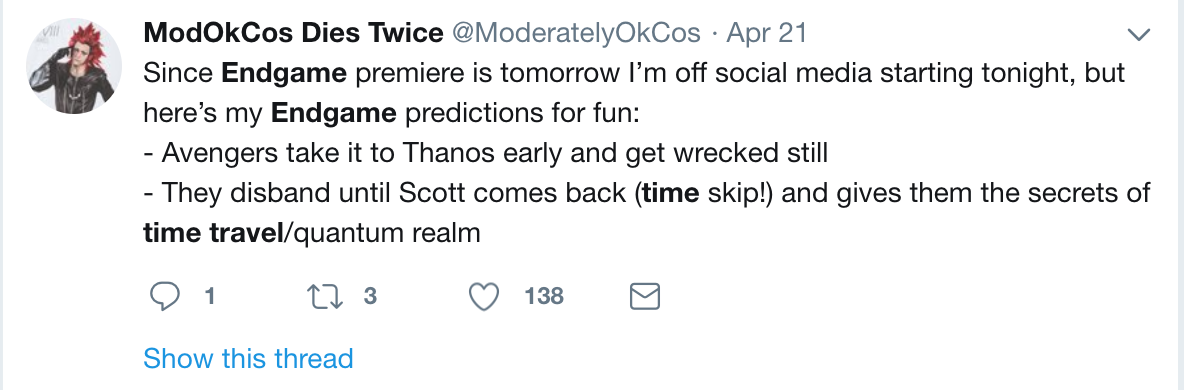Click the reply speech bubble icon
Viewport: 1184px width, 390px height.
pos(164,296)
